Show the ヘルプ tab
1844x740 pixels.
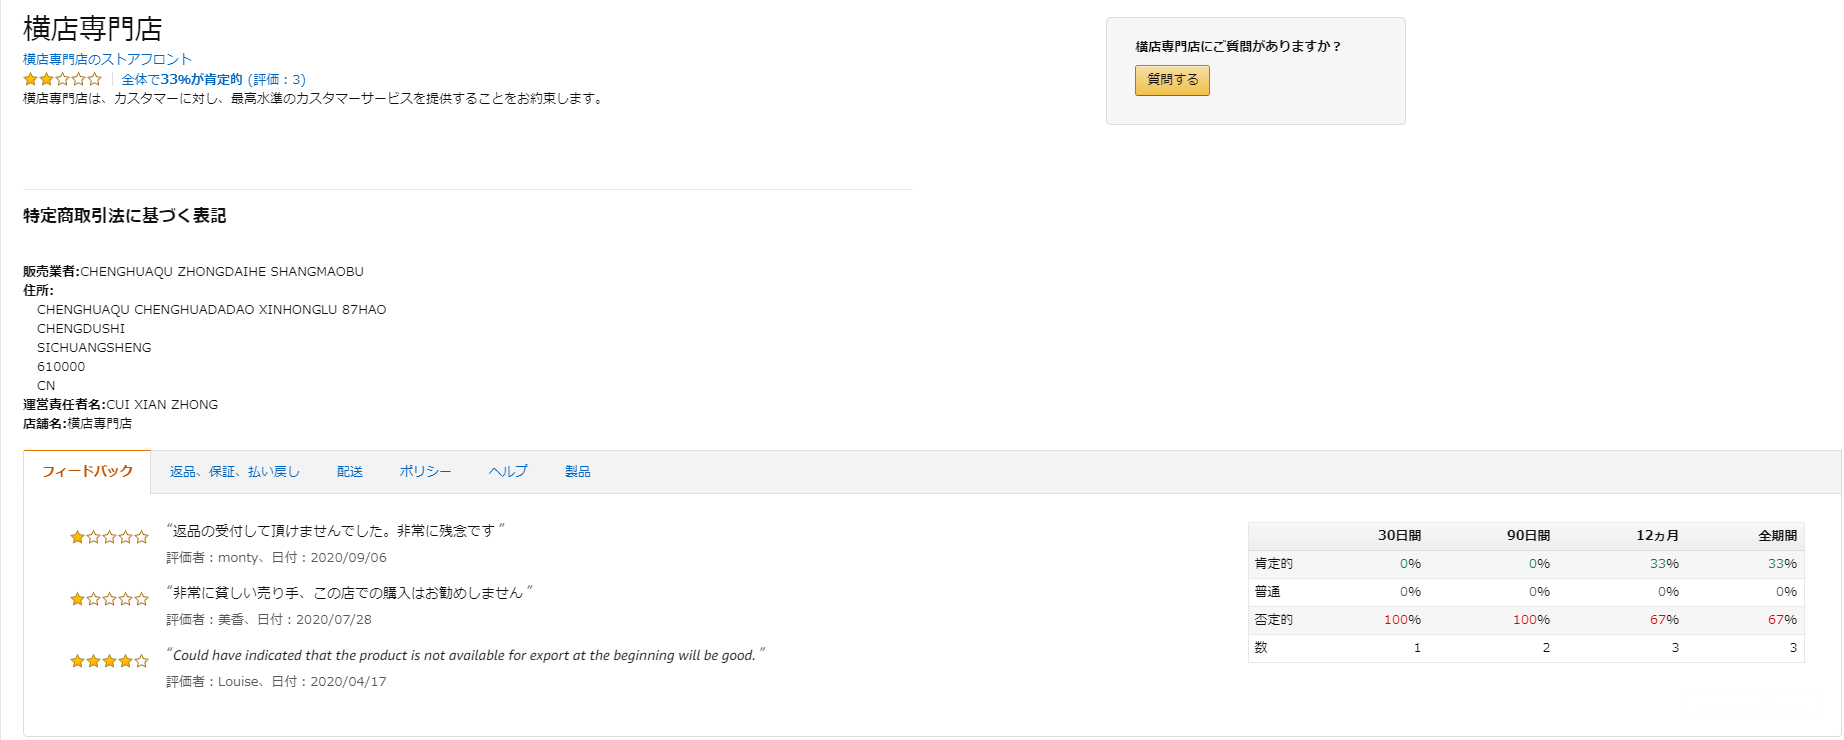point(508,472)
